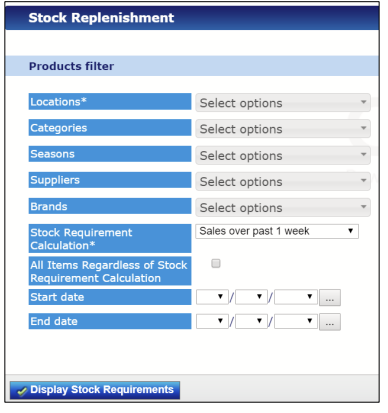
Task: Expand the Seasons select options dropdown
Action: coord(283,155)
